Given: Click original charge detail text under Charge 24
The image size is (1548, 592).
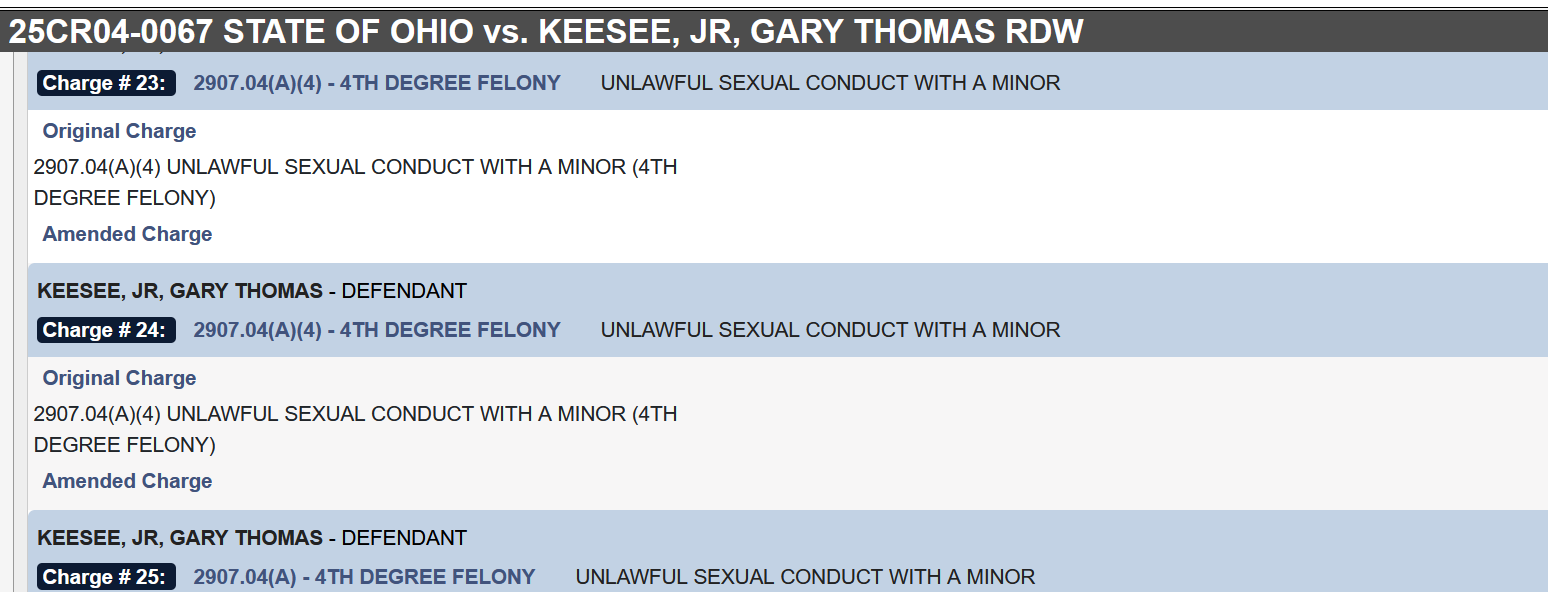Looking at the screenshot, I should tap(356, 429).
